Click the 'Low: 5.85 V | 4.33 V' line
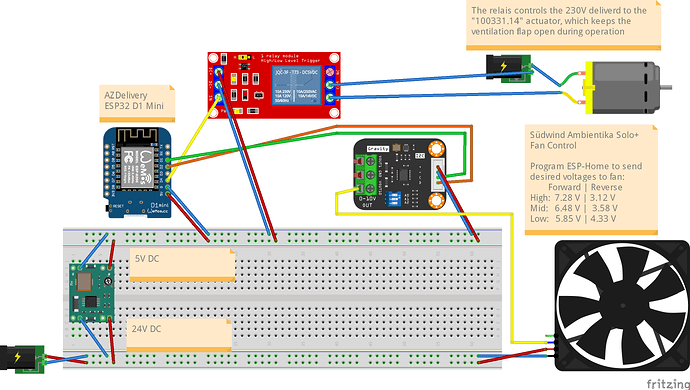Image resolution: width=690 pixels, height=390 pixels. [x=573, y=219]
